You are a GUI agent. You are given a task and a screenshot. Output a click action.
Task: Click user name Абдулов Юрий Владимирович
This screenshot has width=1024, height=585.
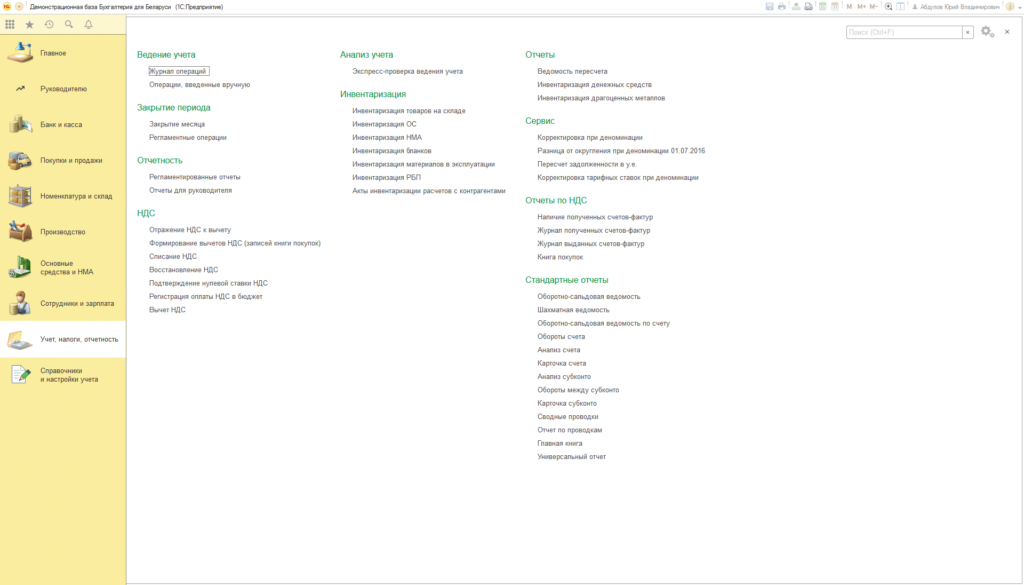(955, 7)
